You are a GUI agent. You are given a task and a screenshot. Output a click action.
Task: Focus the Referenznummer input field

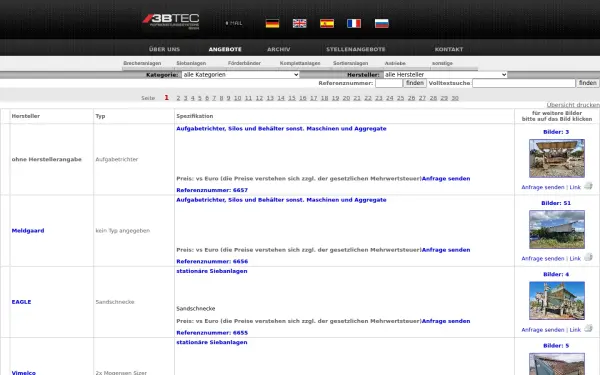389,83
